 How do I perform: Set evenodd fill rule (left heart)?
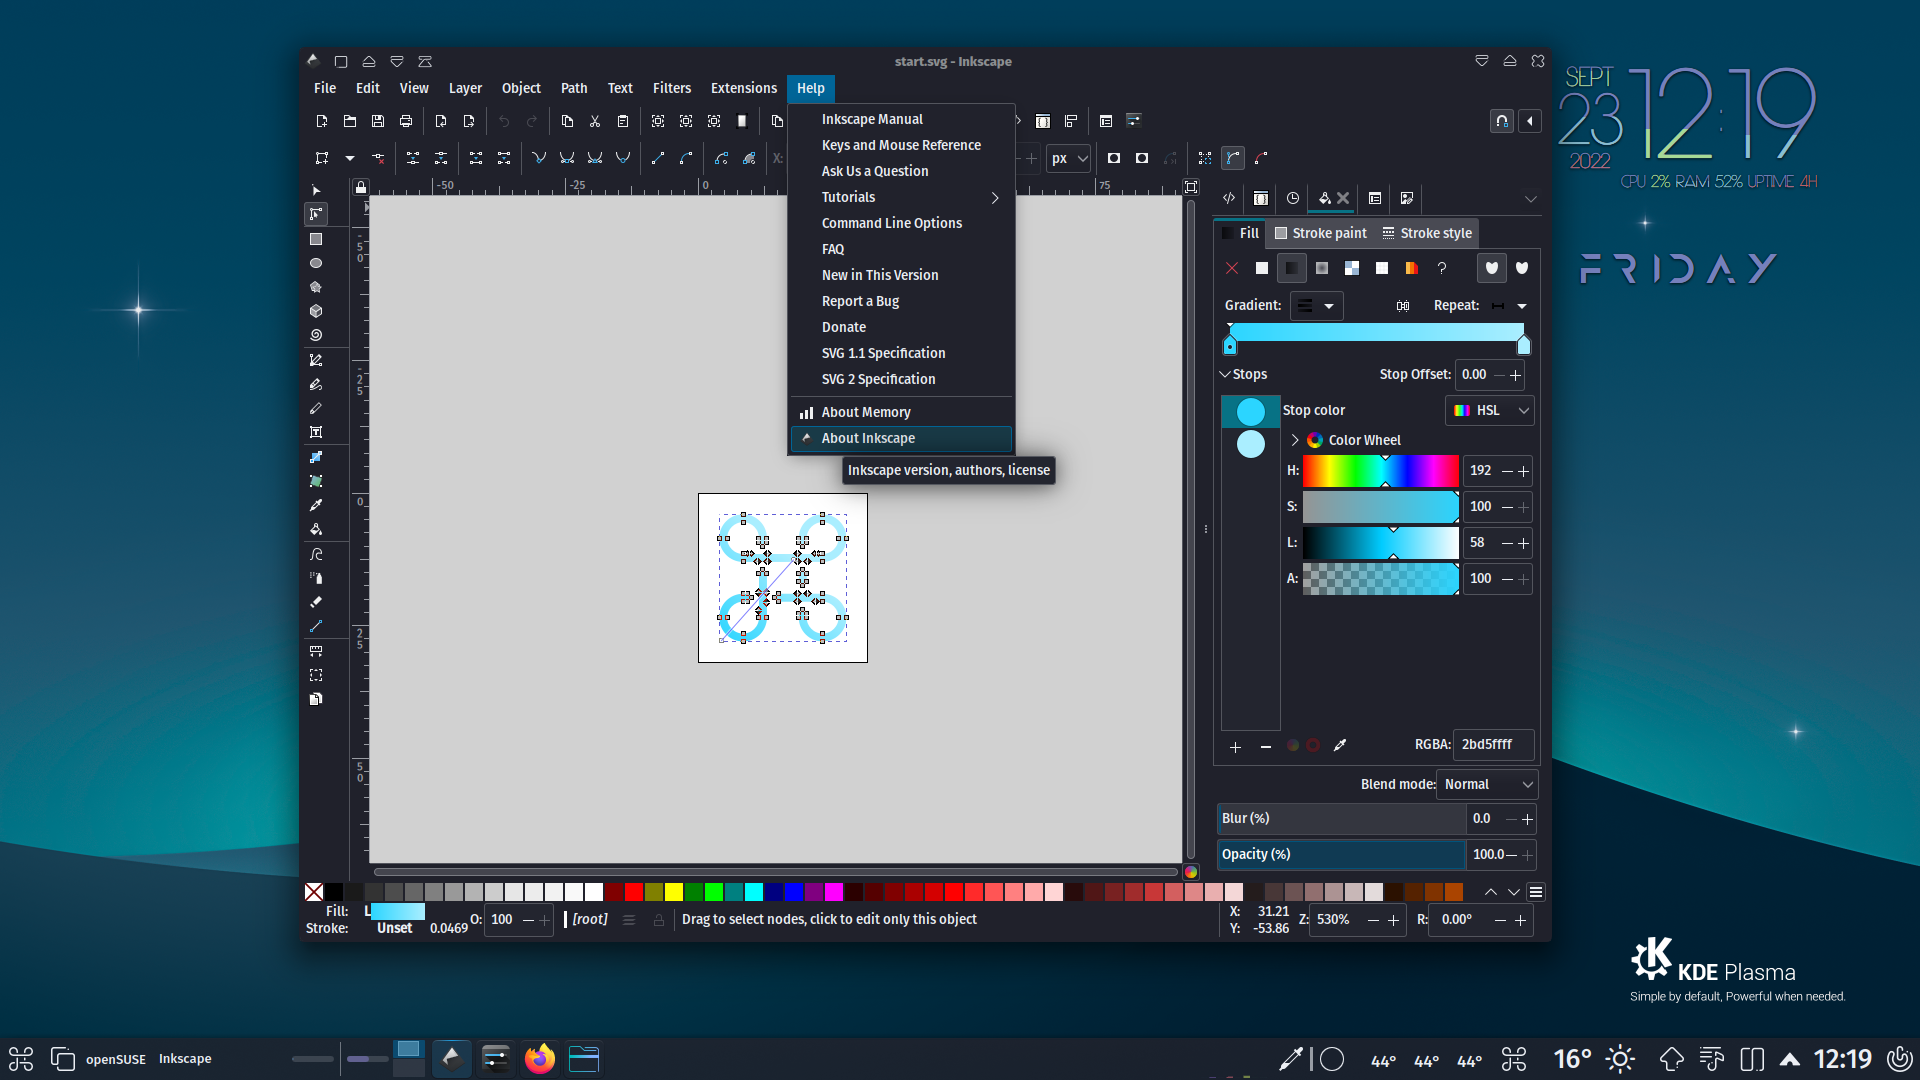[x=1492, y=268]
